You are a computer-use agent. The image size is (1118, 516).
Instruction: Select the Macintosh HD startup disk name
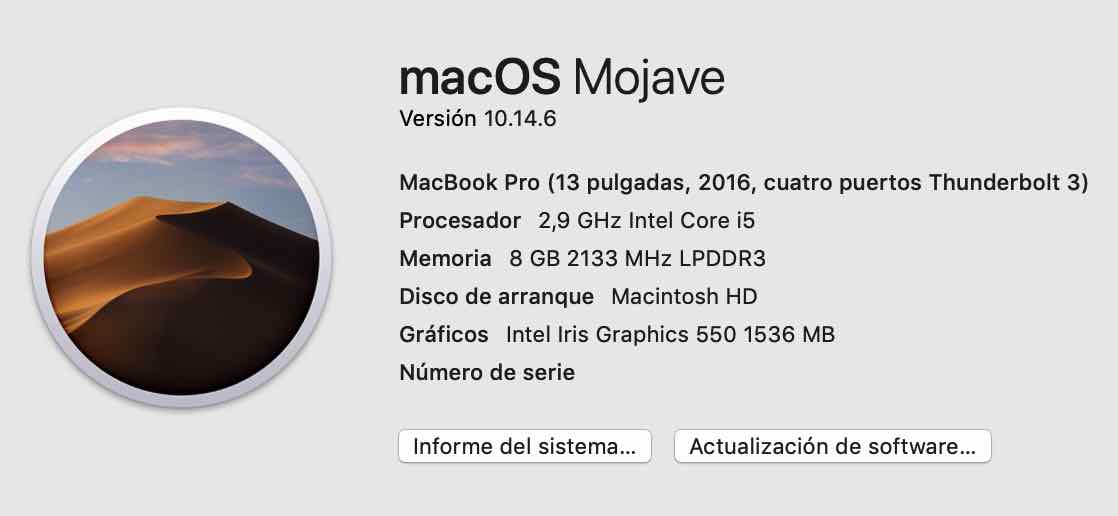[x=684, y=296]
